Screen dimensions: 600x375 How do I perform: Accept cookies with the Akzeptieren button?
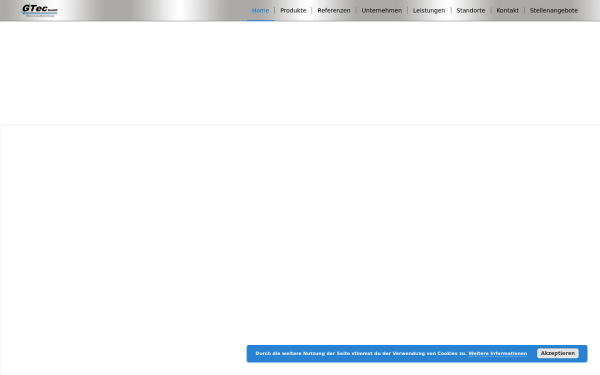click(558, 353)
